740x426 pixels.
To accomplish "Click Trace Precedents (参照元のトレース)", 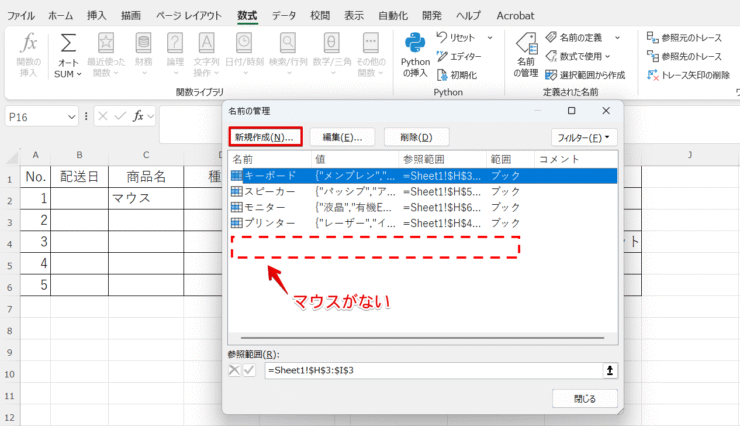I will tap(684, 37).
